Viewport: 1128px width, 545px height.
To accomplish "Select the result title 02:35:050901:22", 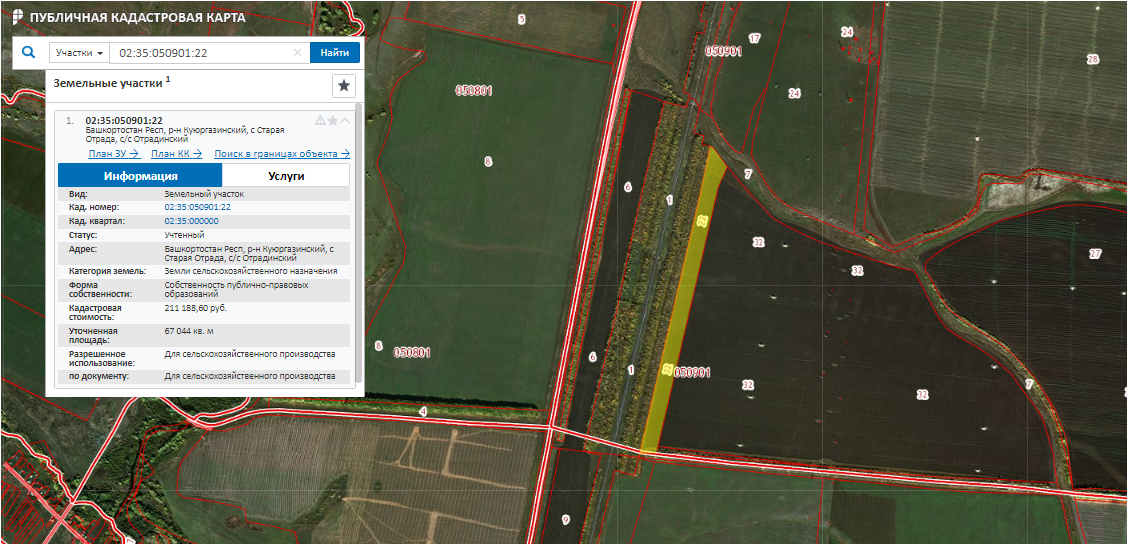I will (x=124, y=120).
